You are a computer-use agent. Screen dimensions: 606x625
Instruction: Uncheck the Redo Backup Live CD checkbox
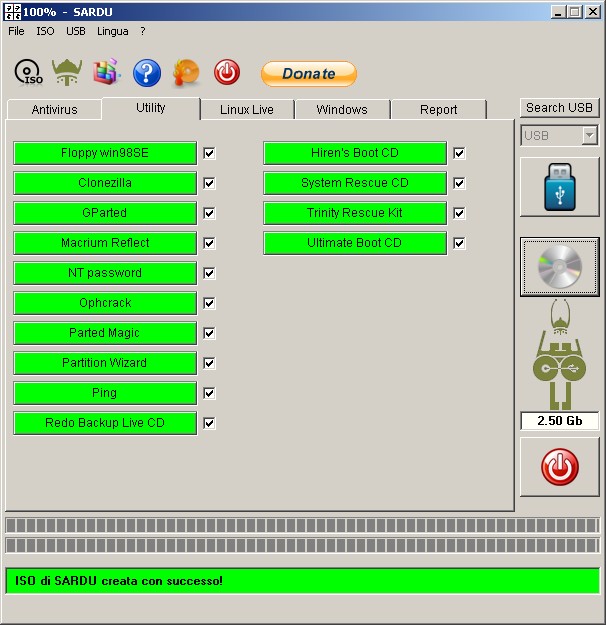click(x=209, y=423)
